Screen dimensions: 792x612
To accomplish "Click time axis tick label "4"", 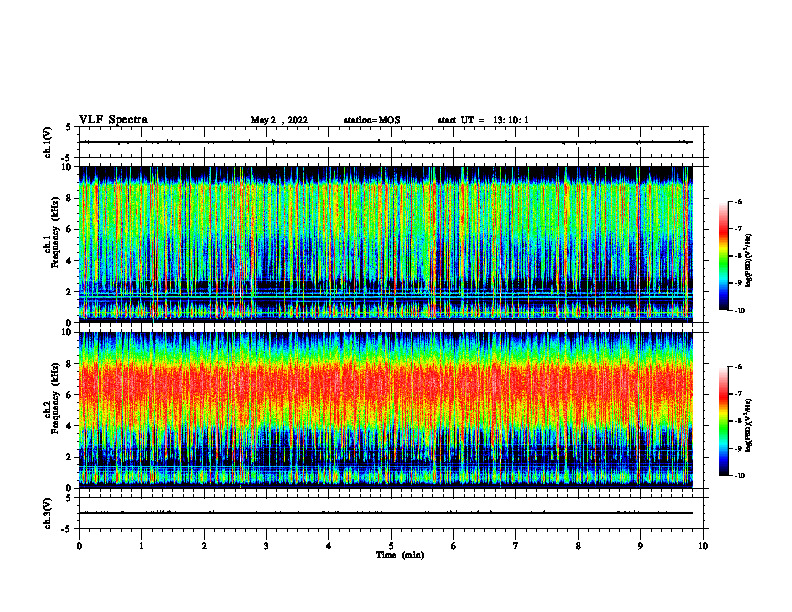I will (329, 546).
